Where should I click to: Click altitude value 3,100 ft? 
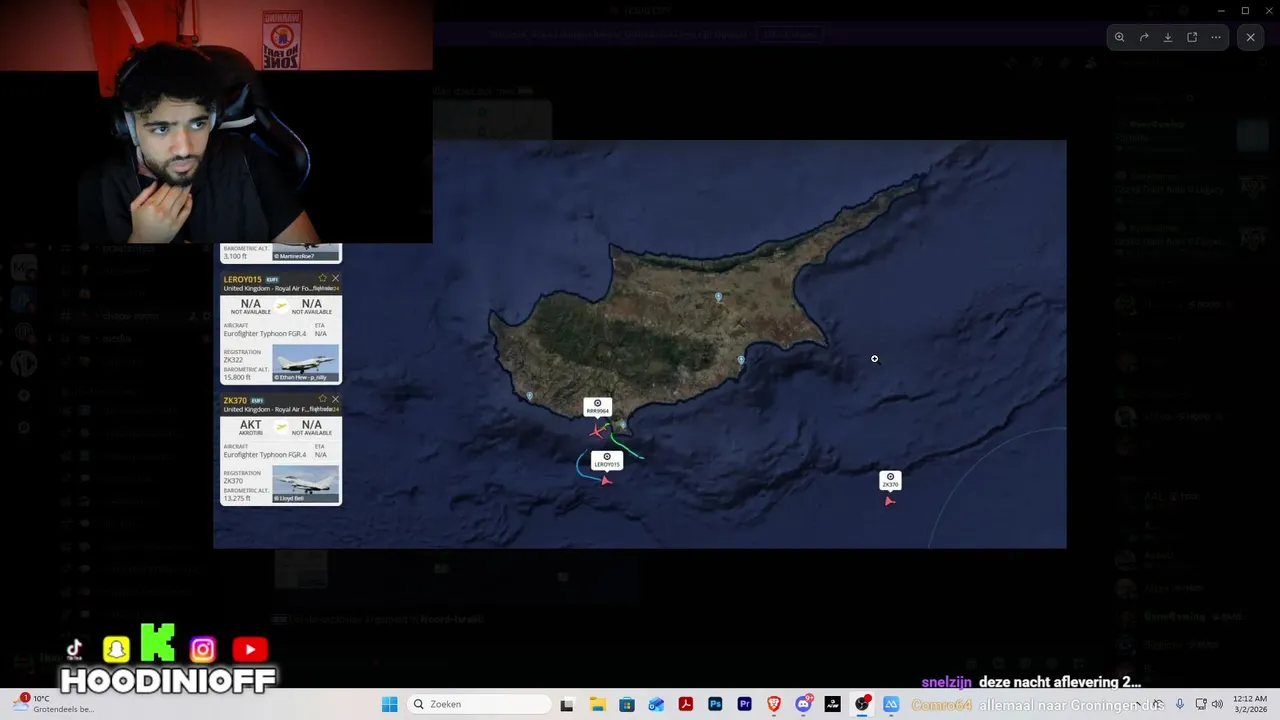[235, 257]
